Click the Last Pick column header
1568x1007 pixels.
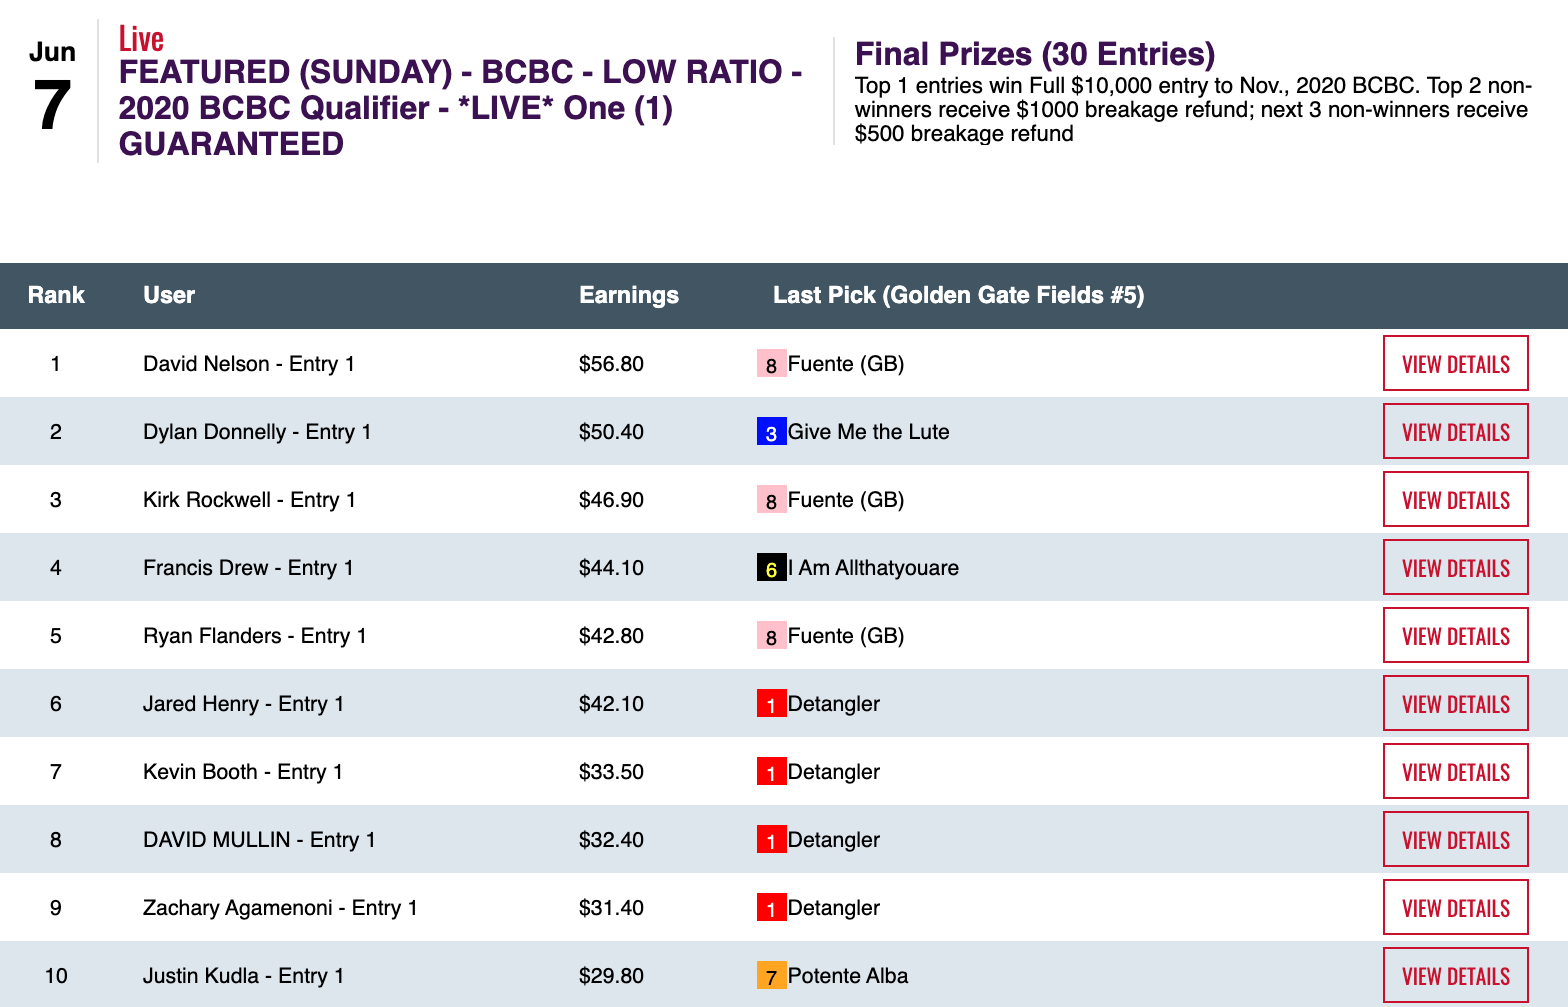(x=958, y=295)
